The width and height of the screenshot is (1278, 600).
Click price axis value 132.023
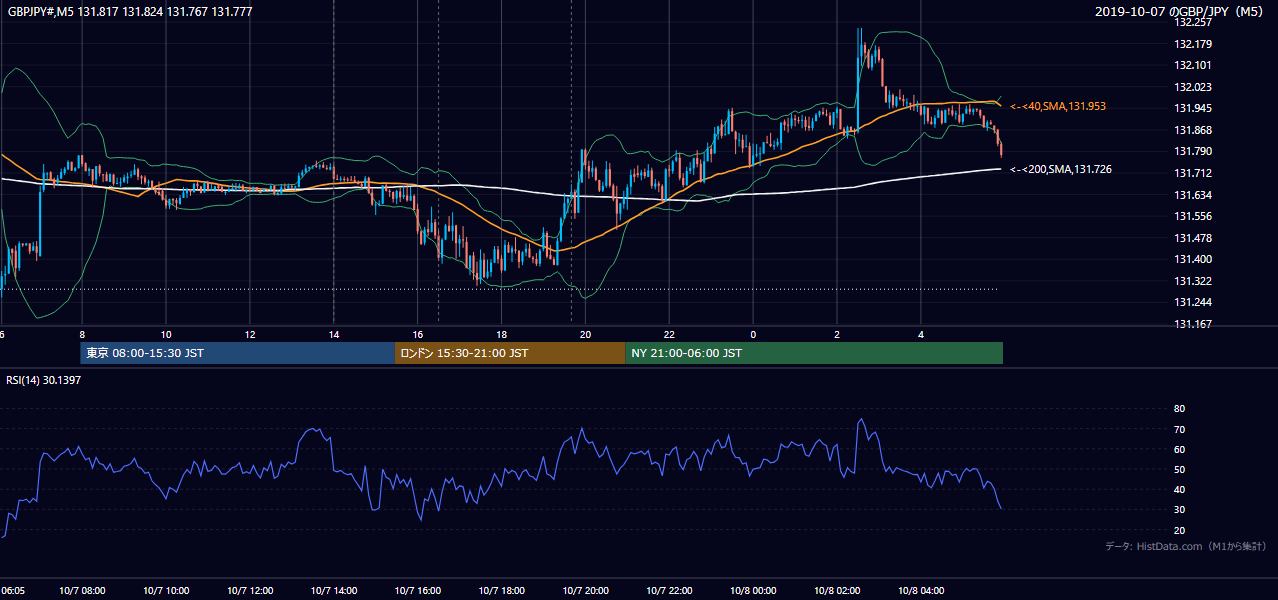(1193, 87)
